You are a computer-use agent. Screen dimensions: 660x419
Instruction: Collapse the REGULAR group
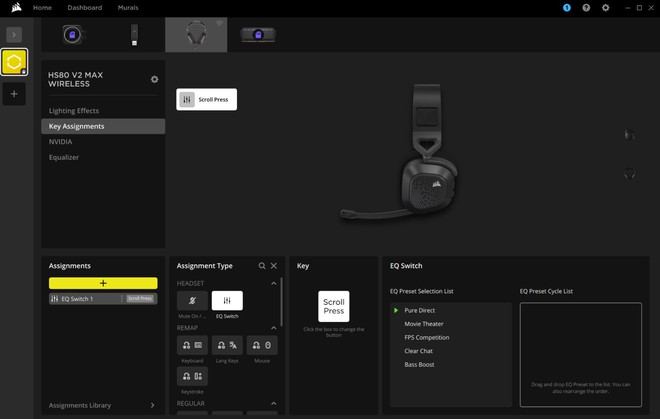click(274, 403)
